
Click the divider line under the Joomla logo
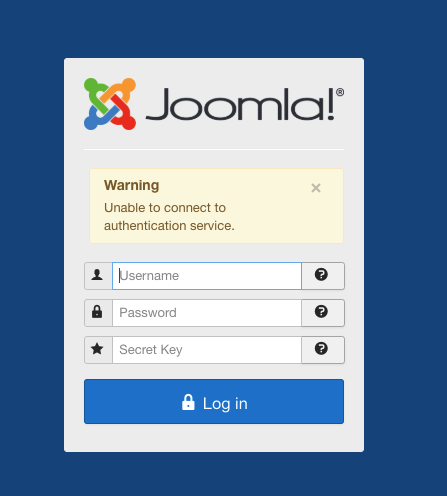tap(214, 150)
